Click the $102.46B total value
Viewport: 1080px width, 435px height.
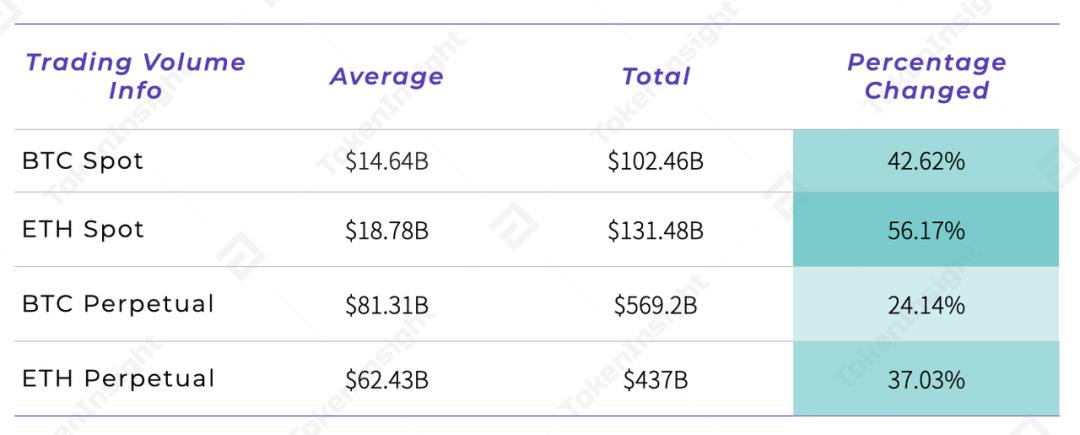click(655, 161)
